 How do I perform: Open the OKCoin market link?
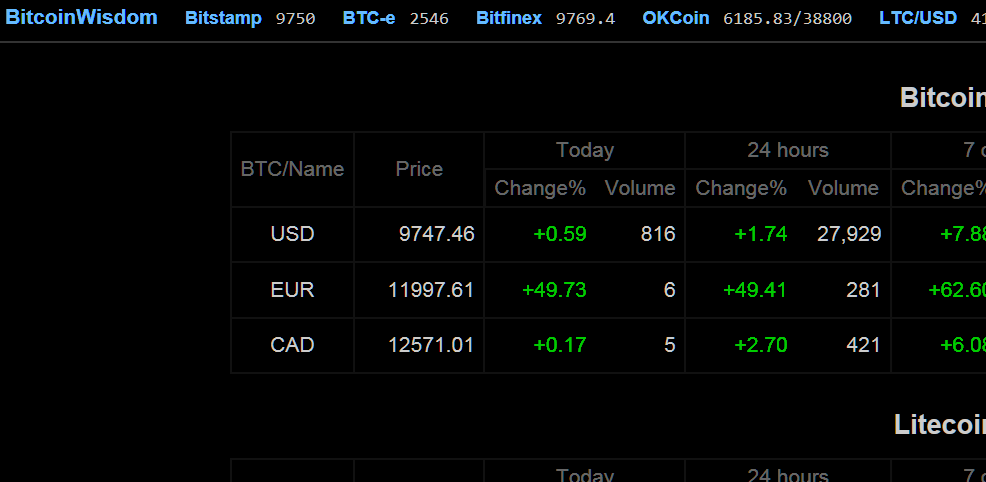[675, 18]
